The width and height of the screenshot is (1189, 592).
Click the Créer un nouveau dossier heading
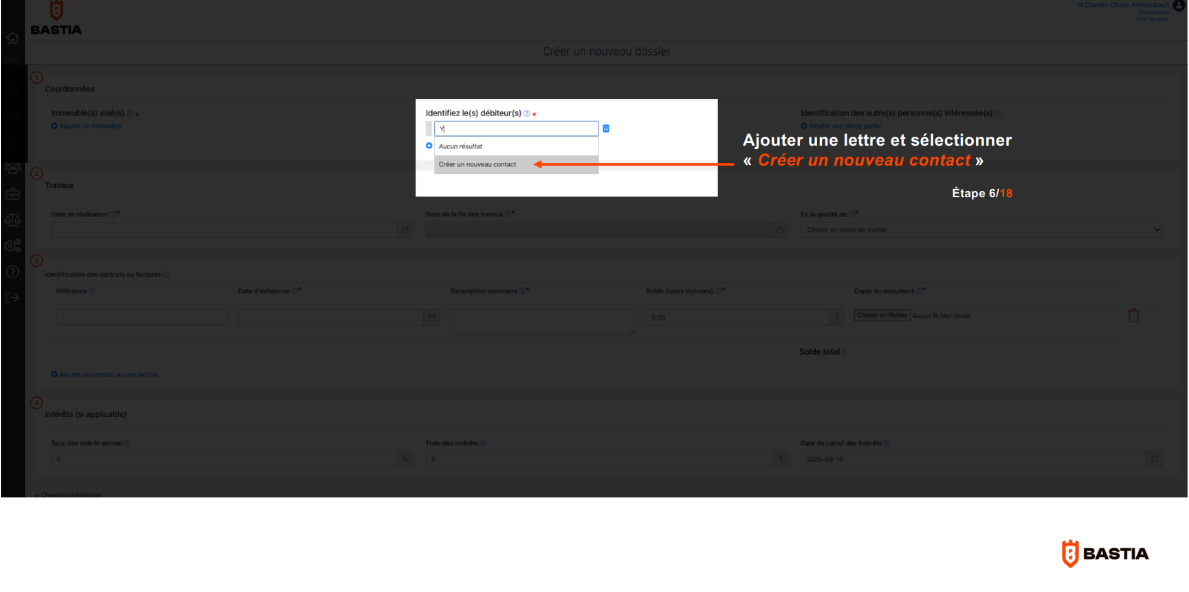click(607, 52)
